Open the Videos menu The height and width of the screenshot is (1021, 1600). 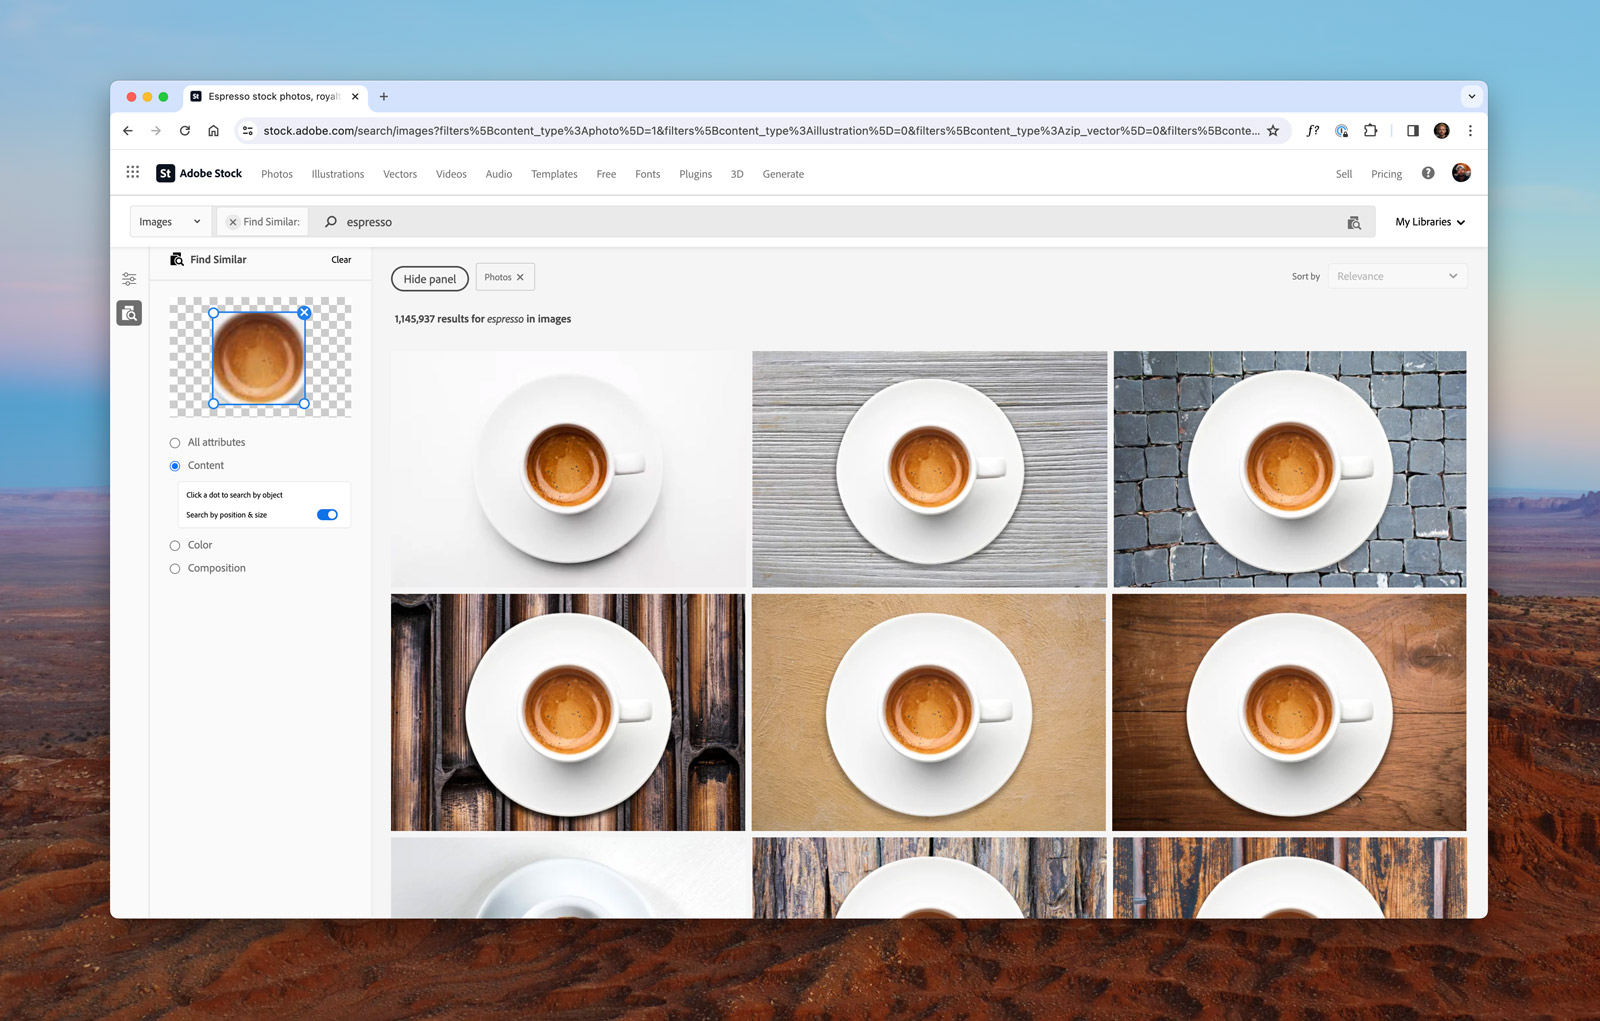(451, 174)
